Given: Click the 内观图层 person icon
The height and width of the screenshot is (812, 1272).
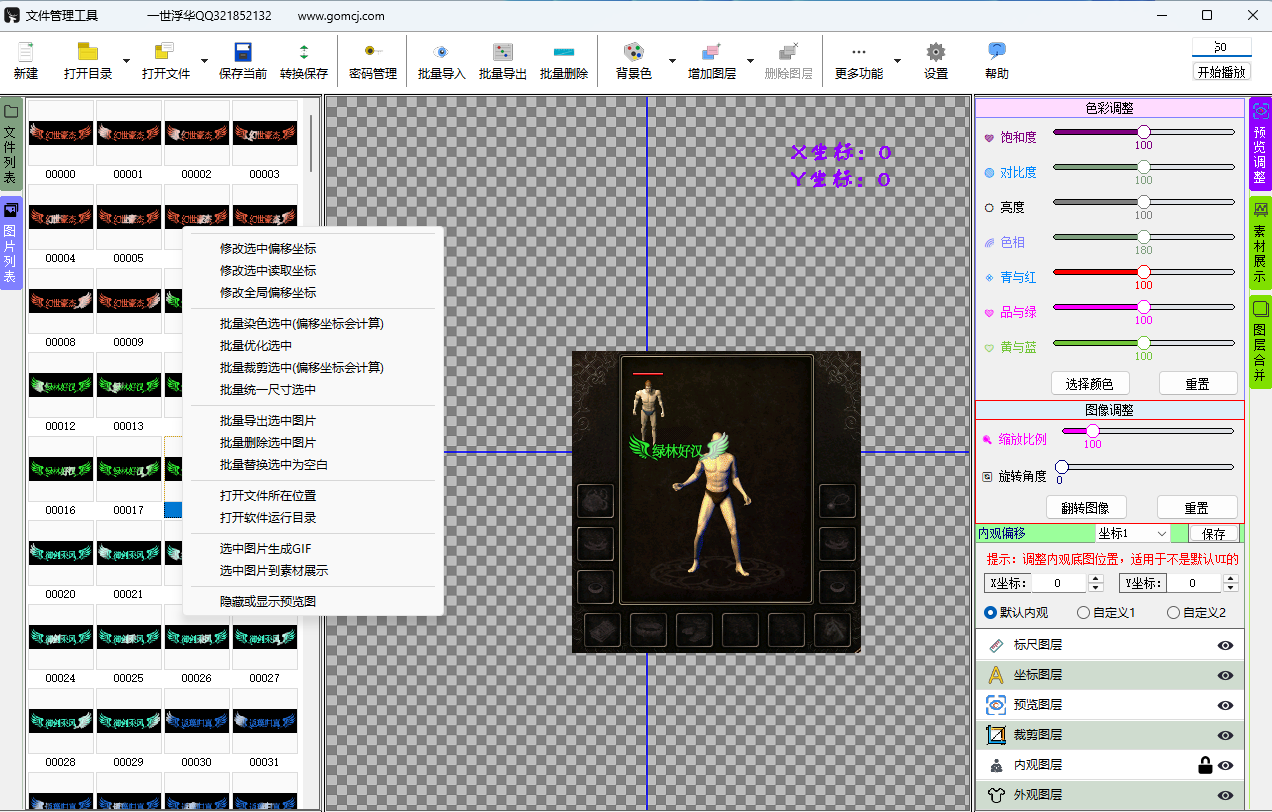Looking at the screenshot, I should point(996,766).
